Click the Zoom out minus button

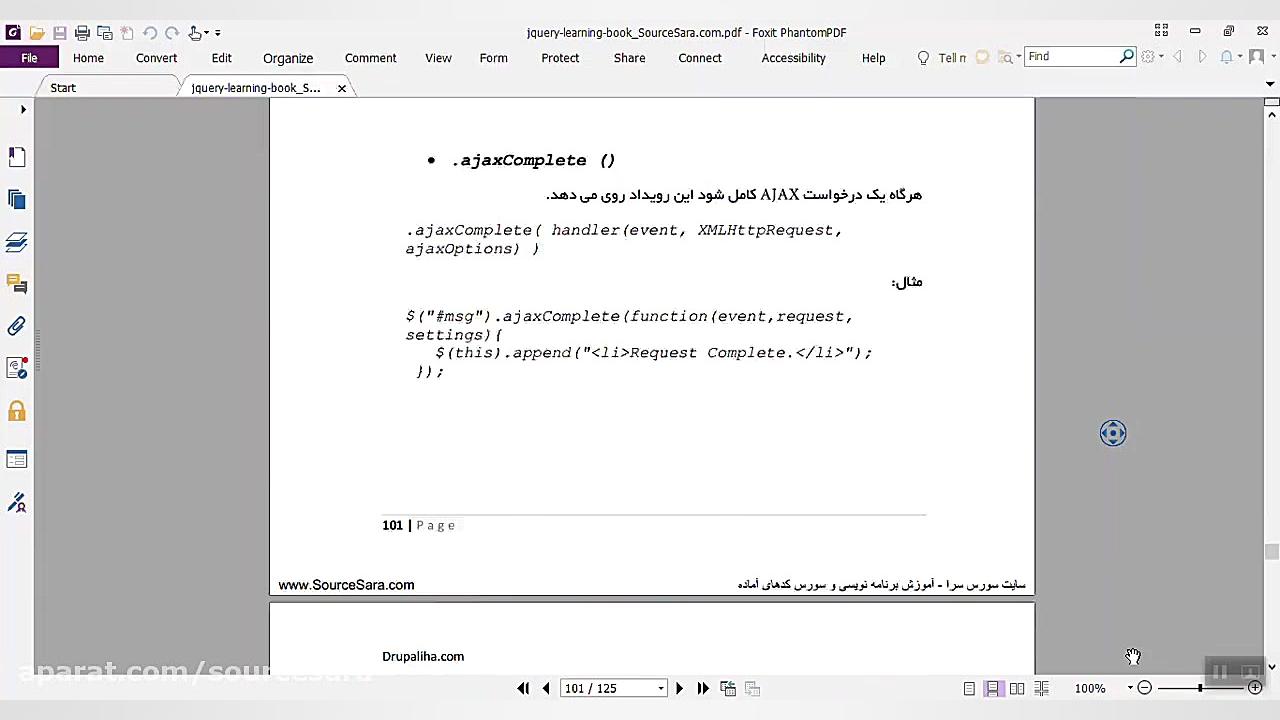coord(1145,688)
